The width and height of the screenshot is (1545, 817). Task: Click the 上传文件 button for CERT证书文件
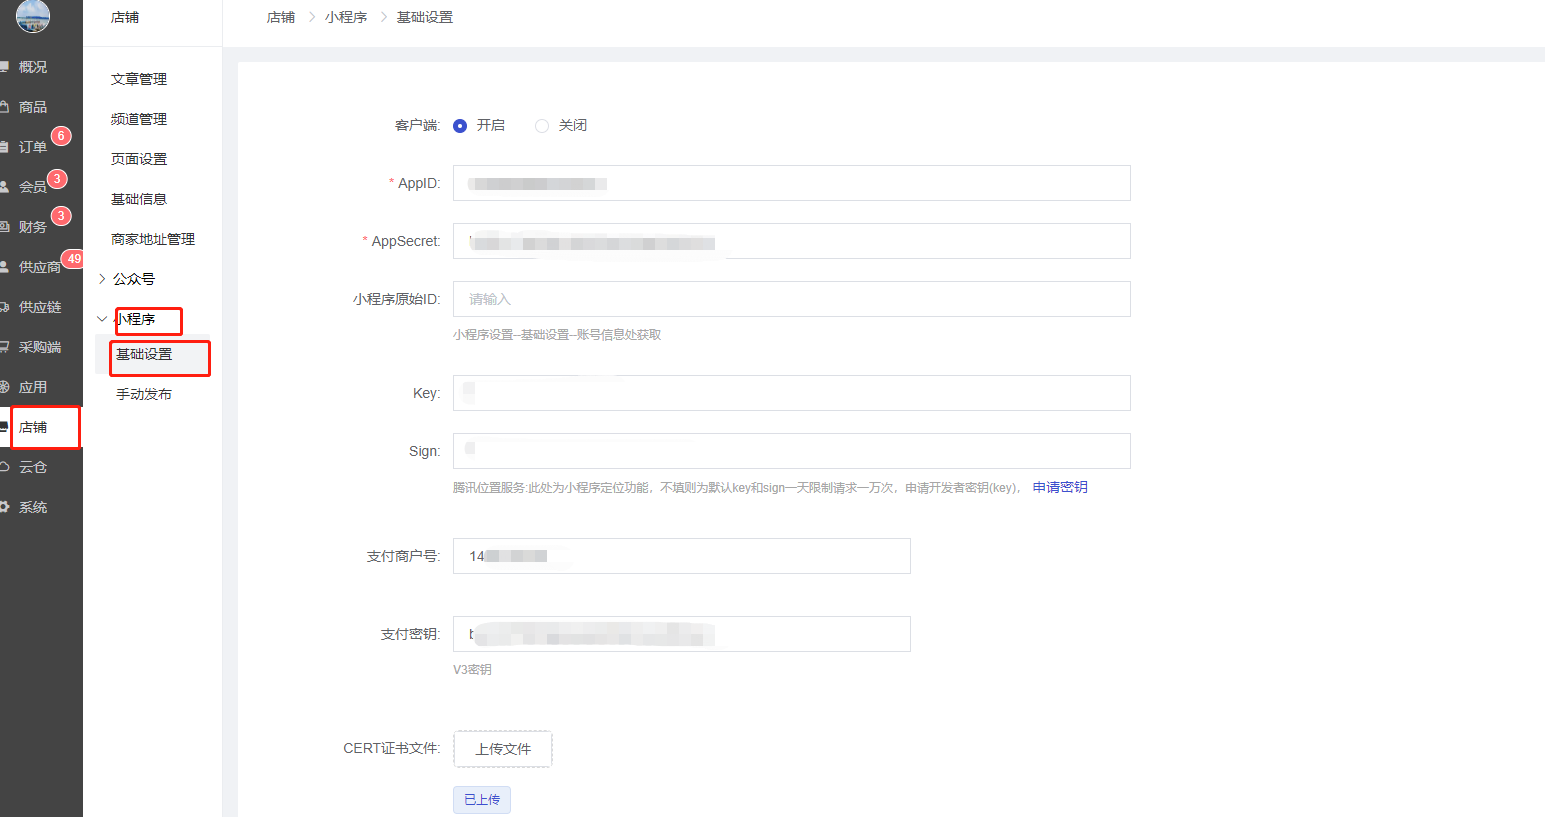coord(503,749)
